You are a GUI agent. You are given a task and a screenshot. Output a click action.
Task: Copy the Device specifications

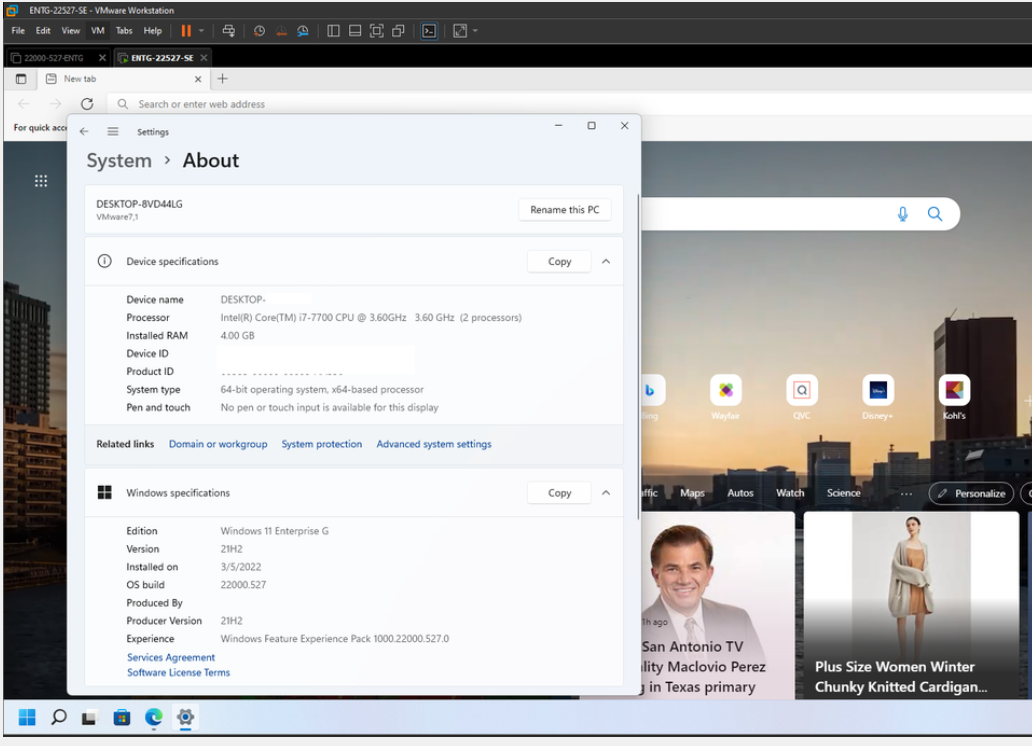pyautogui.click(x=559, y=261)
